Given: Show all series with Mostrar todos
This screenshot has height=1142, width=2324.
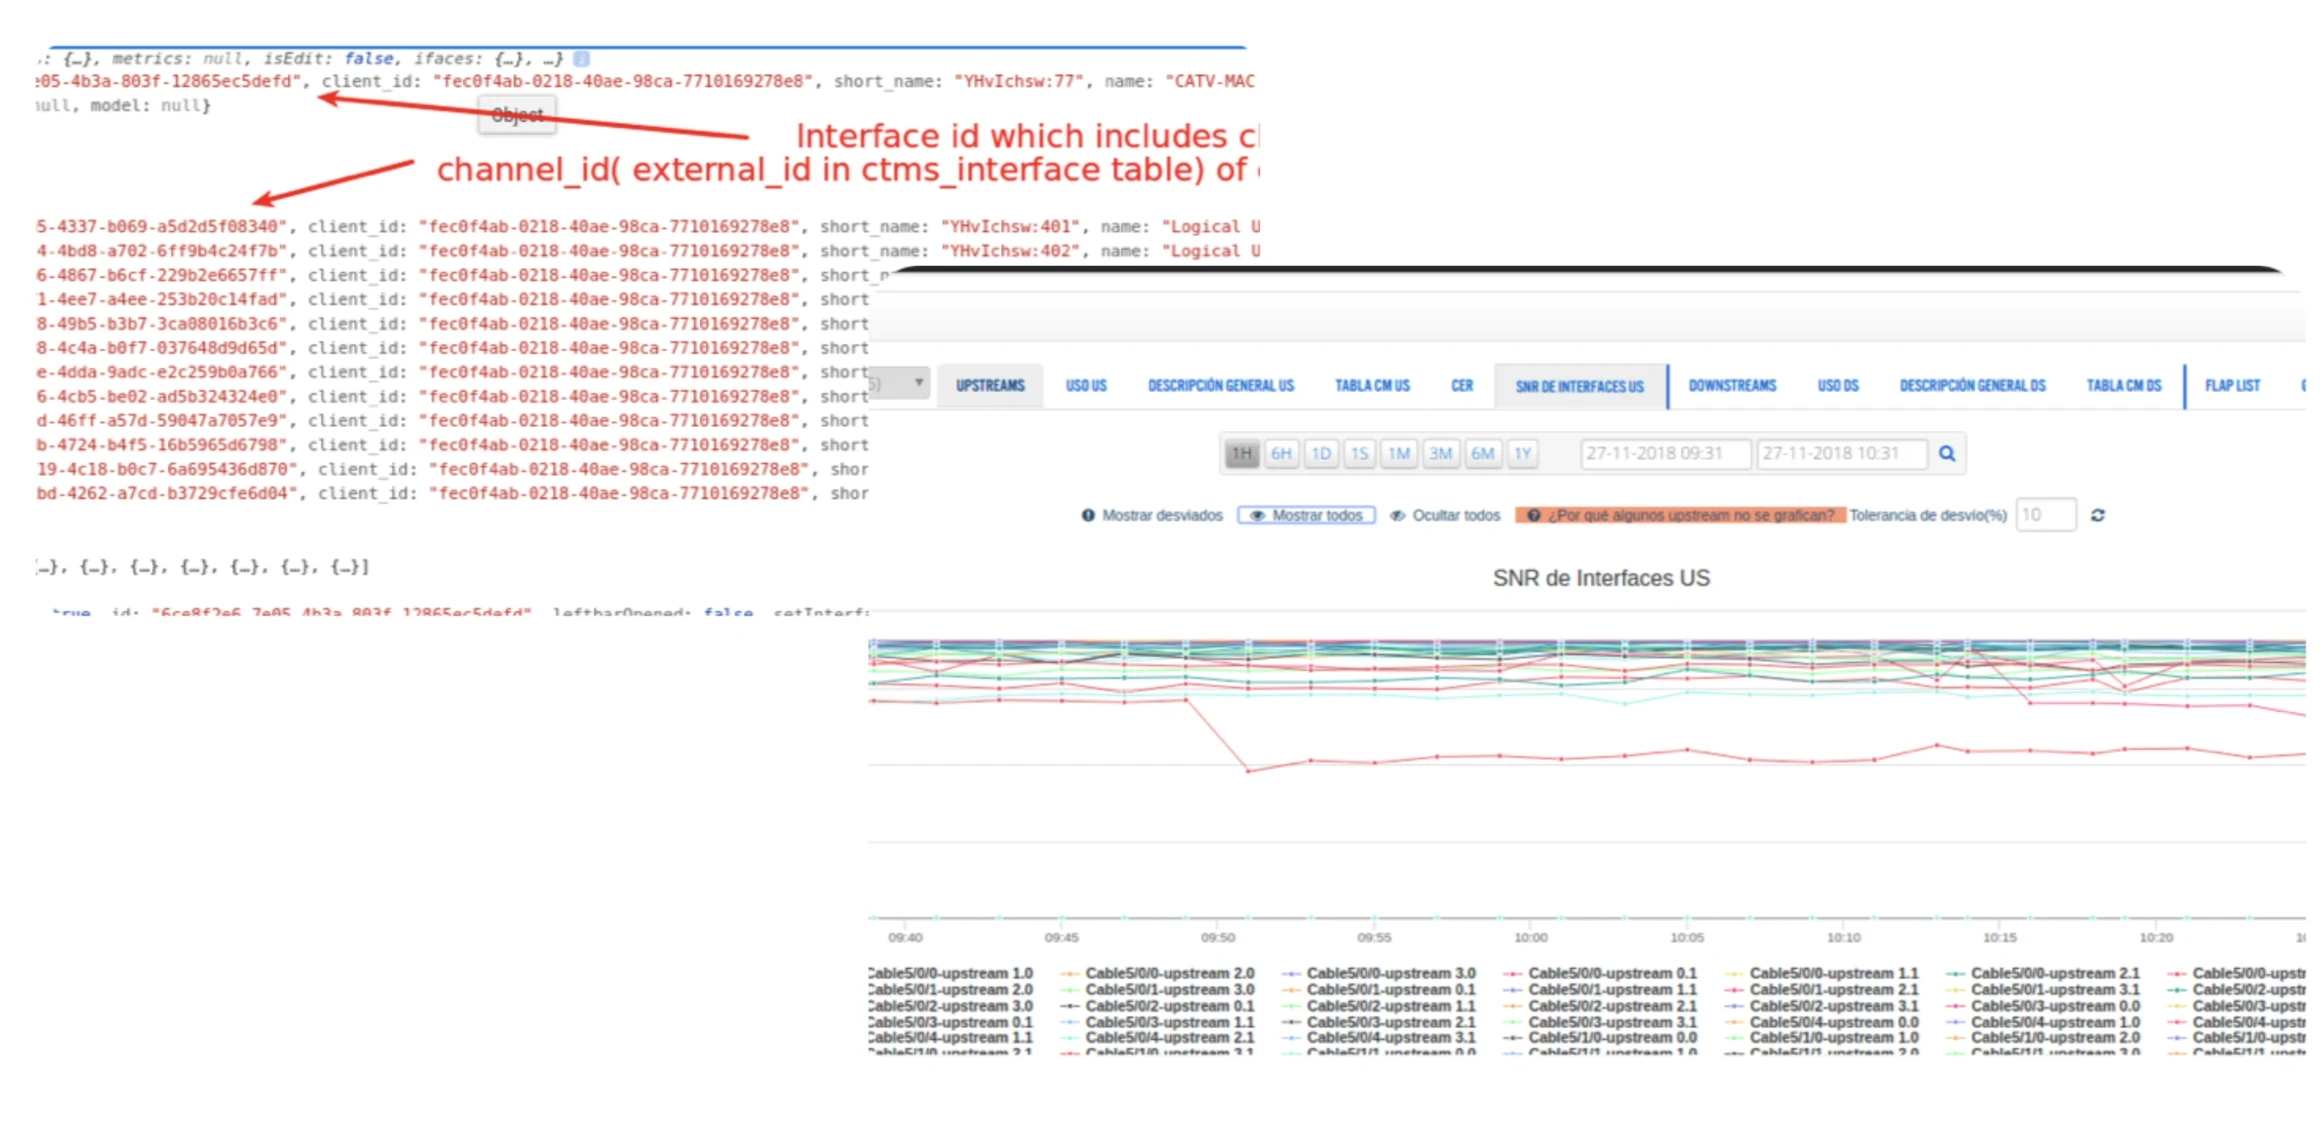Looking at the screenshot, I should (1306, 515).
